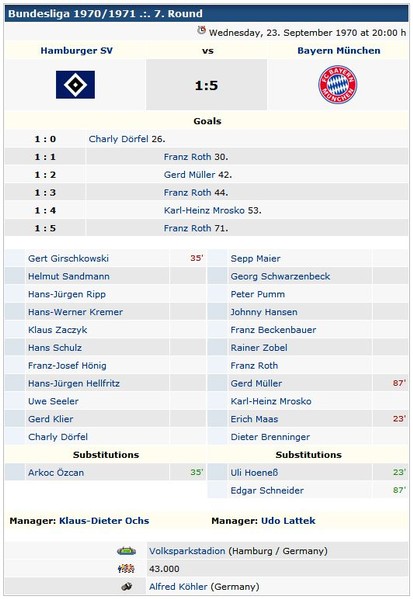Open Sepp Maier player profile
This screenshot has width=413, height=599.
255,259
